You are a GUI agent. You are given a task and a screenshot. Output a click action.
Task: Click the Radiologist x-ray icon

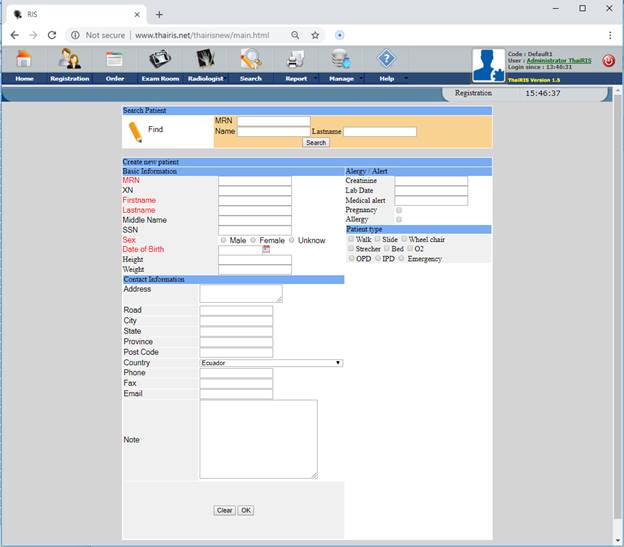point(205,59)
